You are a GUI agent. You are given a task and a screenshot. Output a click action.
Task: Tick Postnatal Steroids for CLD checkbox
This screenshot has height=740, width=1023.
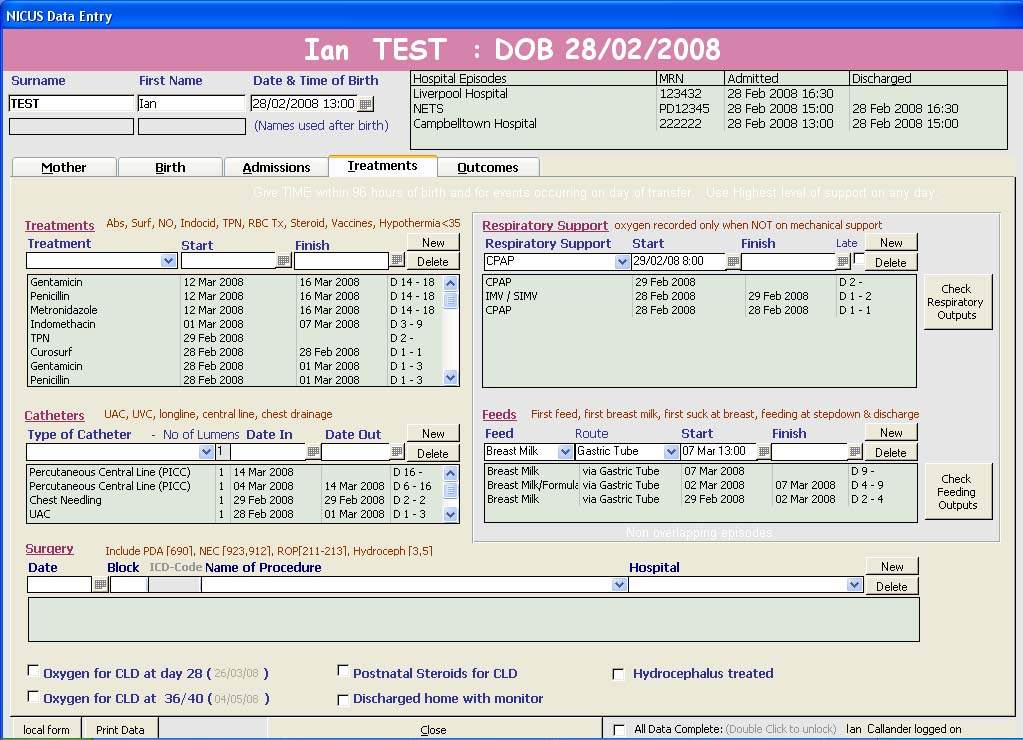click(x=344, y=672)
